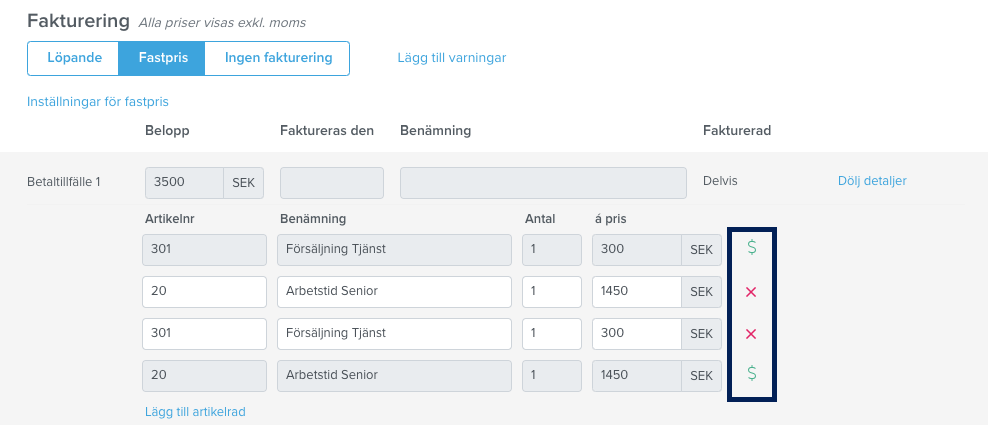Click the empty Faktureras den date field

tap(332, 183)
